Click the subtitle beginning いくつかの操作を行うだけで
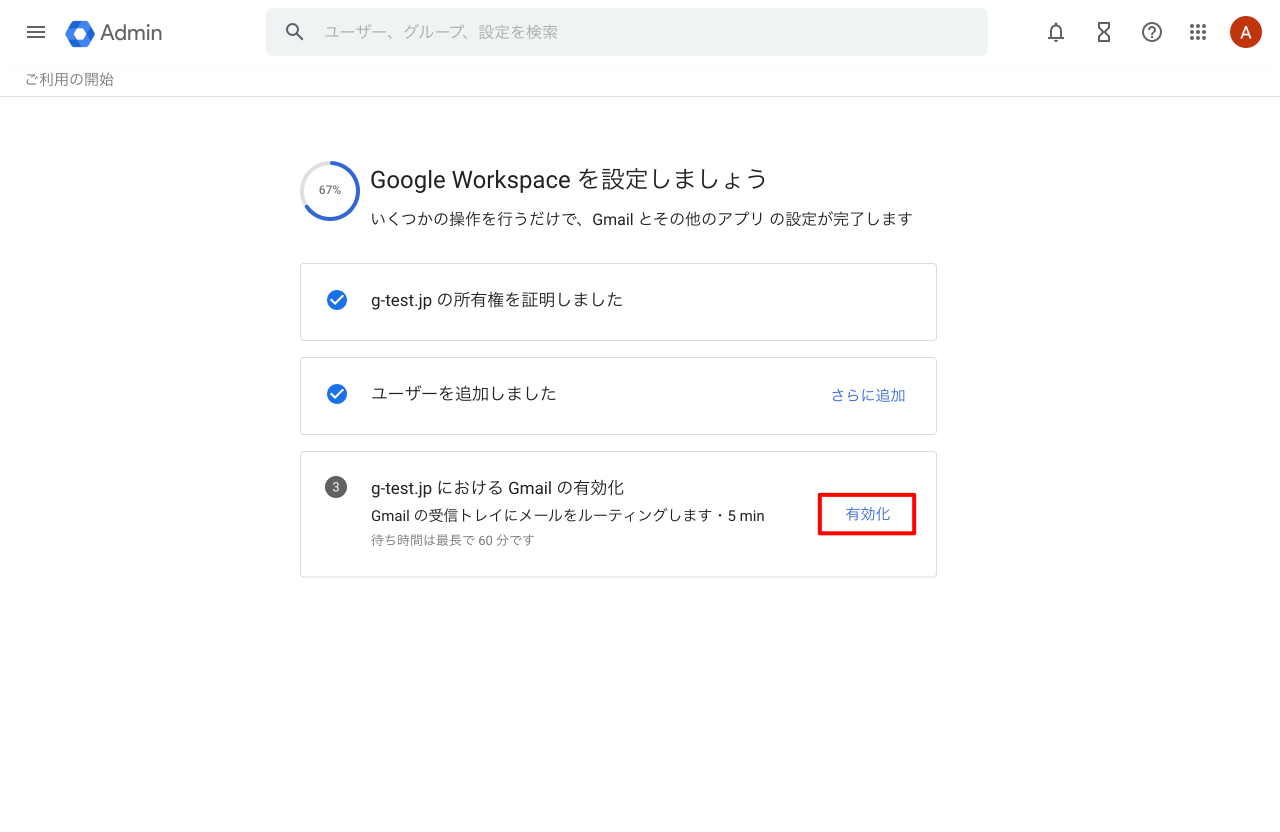This screenshot has height=832, width=1280. [641, 219]
